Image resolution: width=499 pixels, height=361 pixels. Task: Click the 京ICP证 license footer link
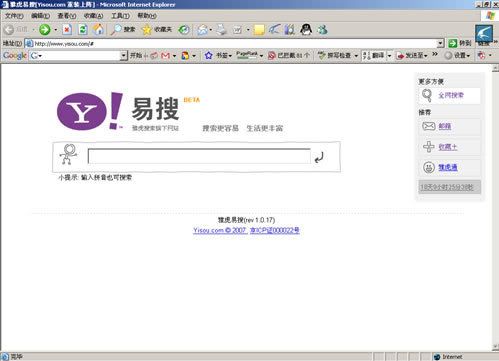(x=275, y=230)
